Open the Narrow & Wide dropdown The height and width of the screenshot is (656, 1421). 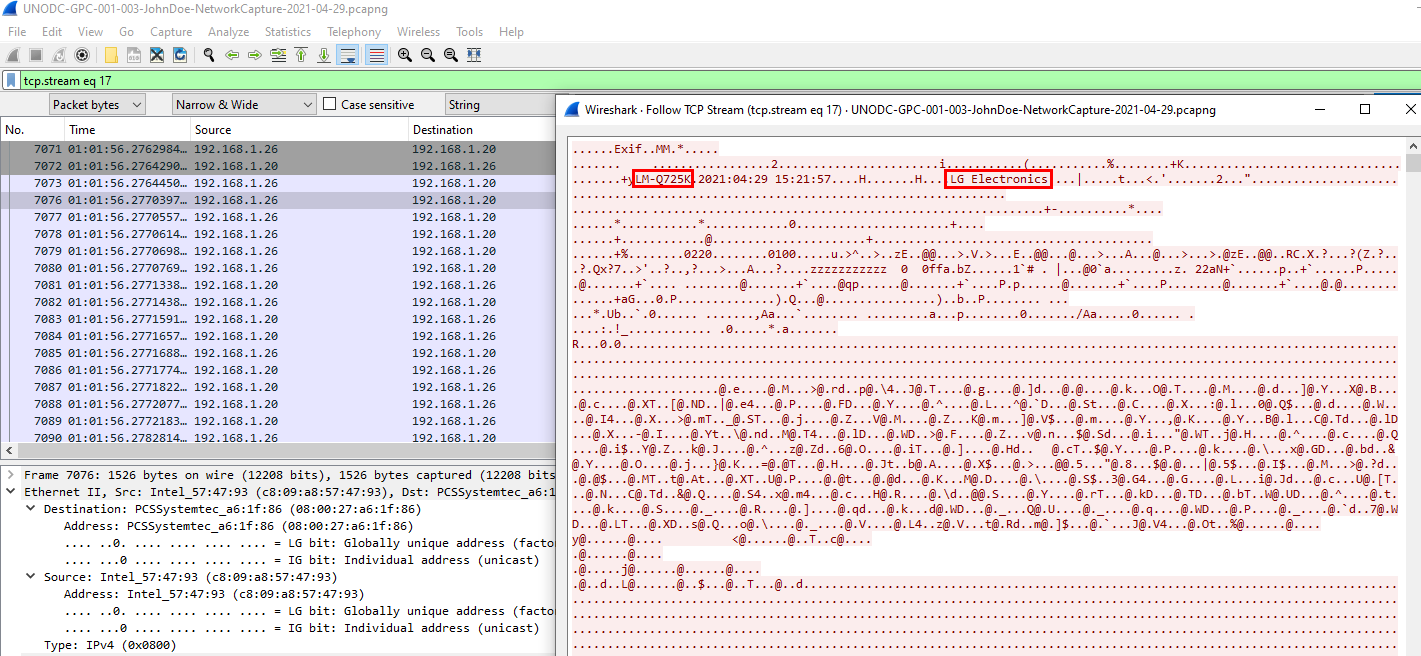click(x=245, y=104)
